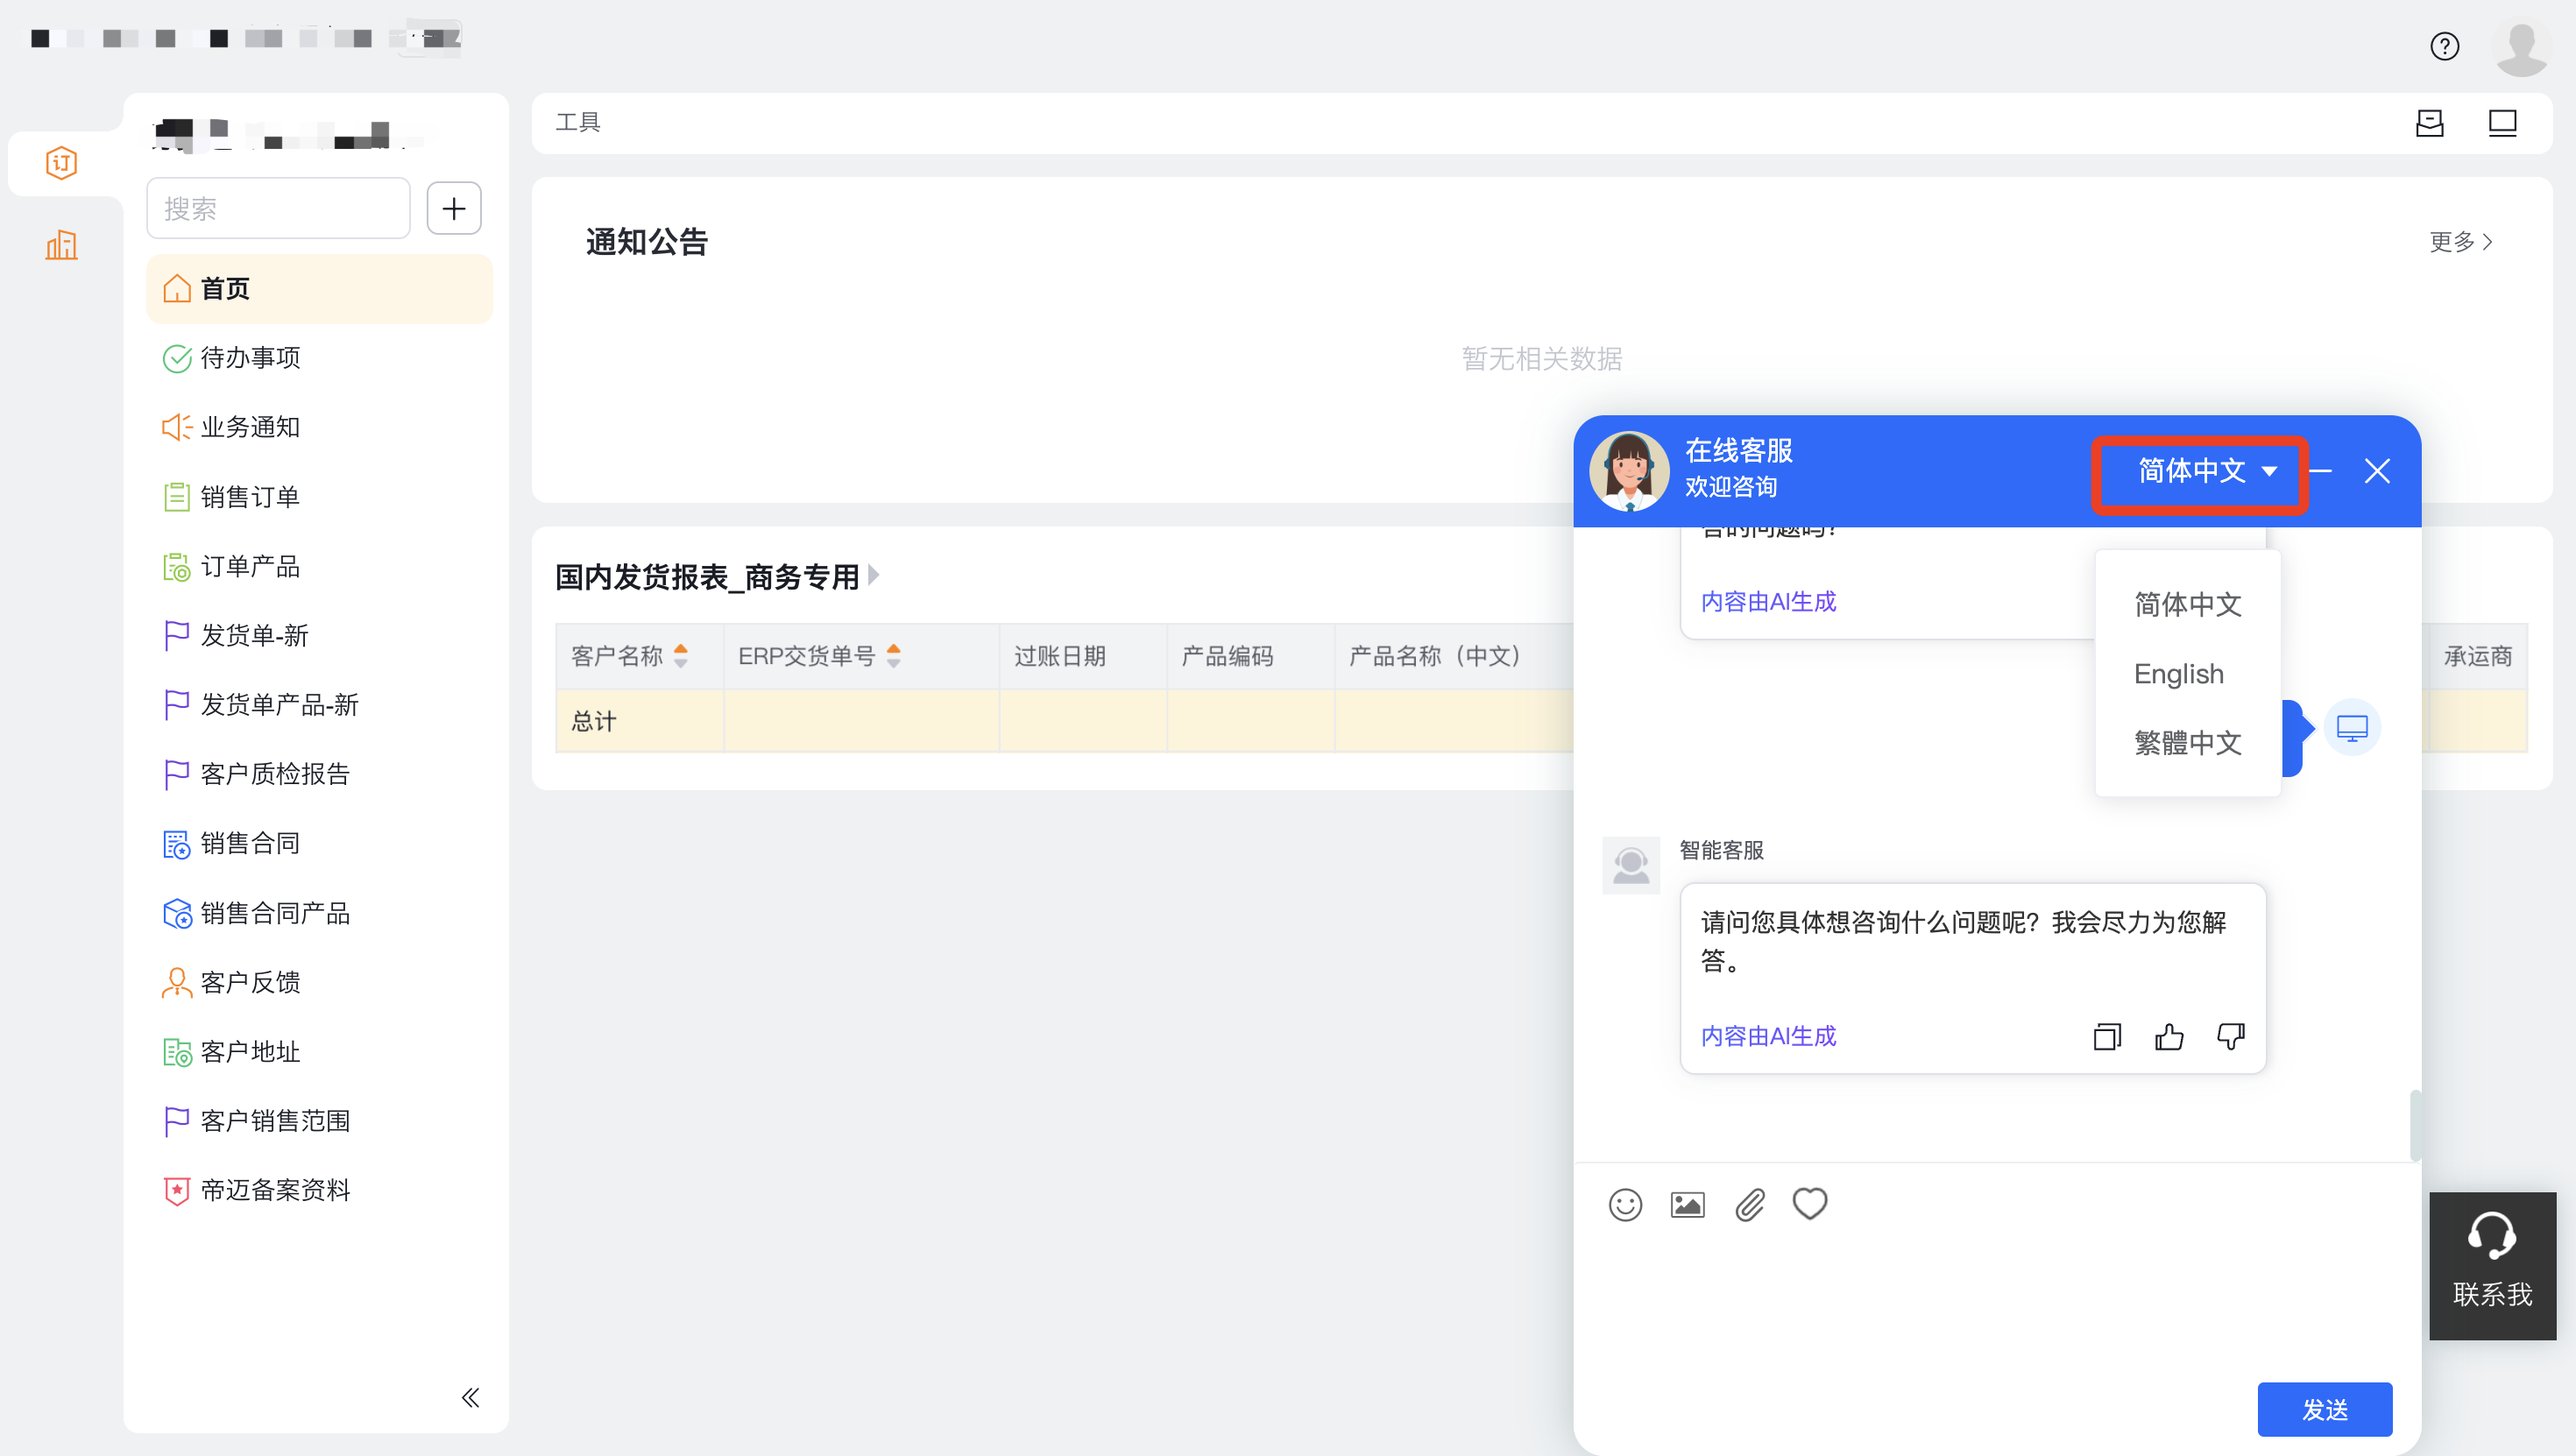Thumbs down the AI chat reply
This screenshot has width=2576, height=1456.
pyautogui.click(x=2230, y=1036)
